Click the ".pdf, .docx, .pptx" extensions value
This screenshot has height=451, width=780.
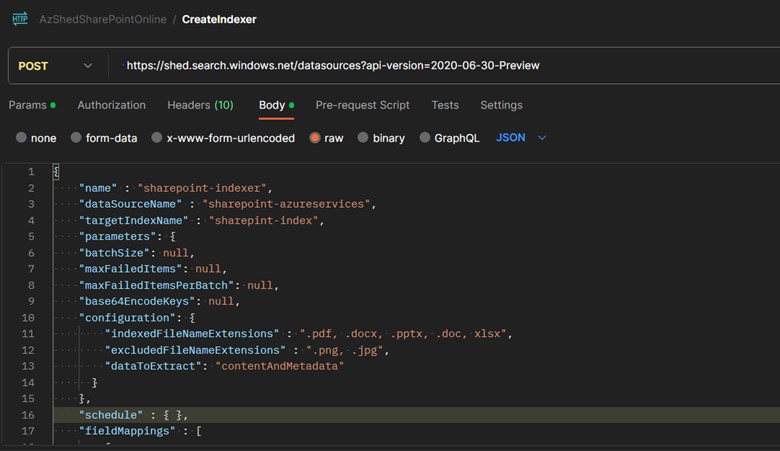point(403,333)
